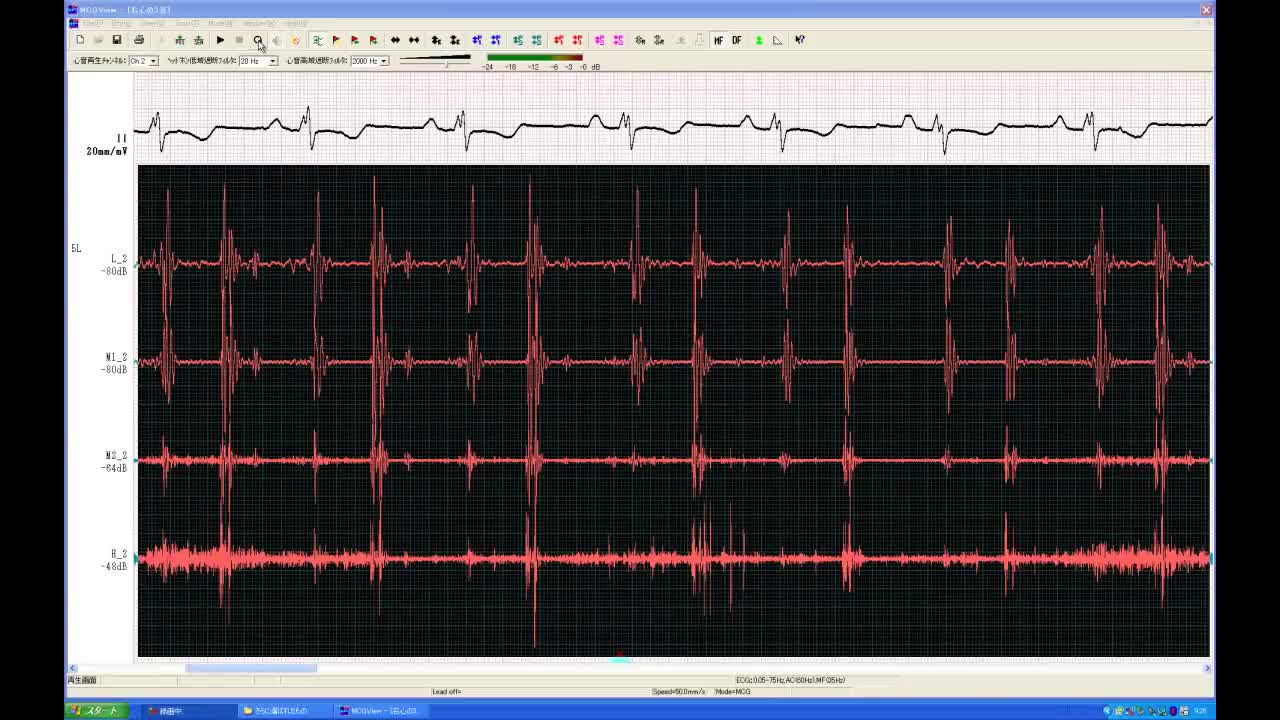Click the New document icon

[x=80, y=40]
